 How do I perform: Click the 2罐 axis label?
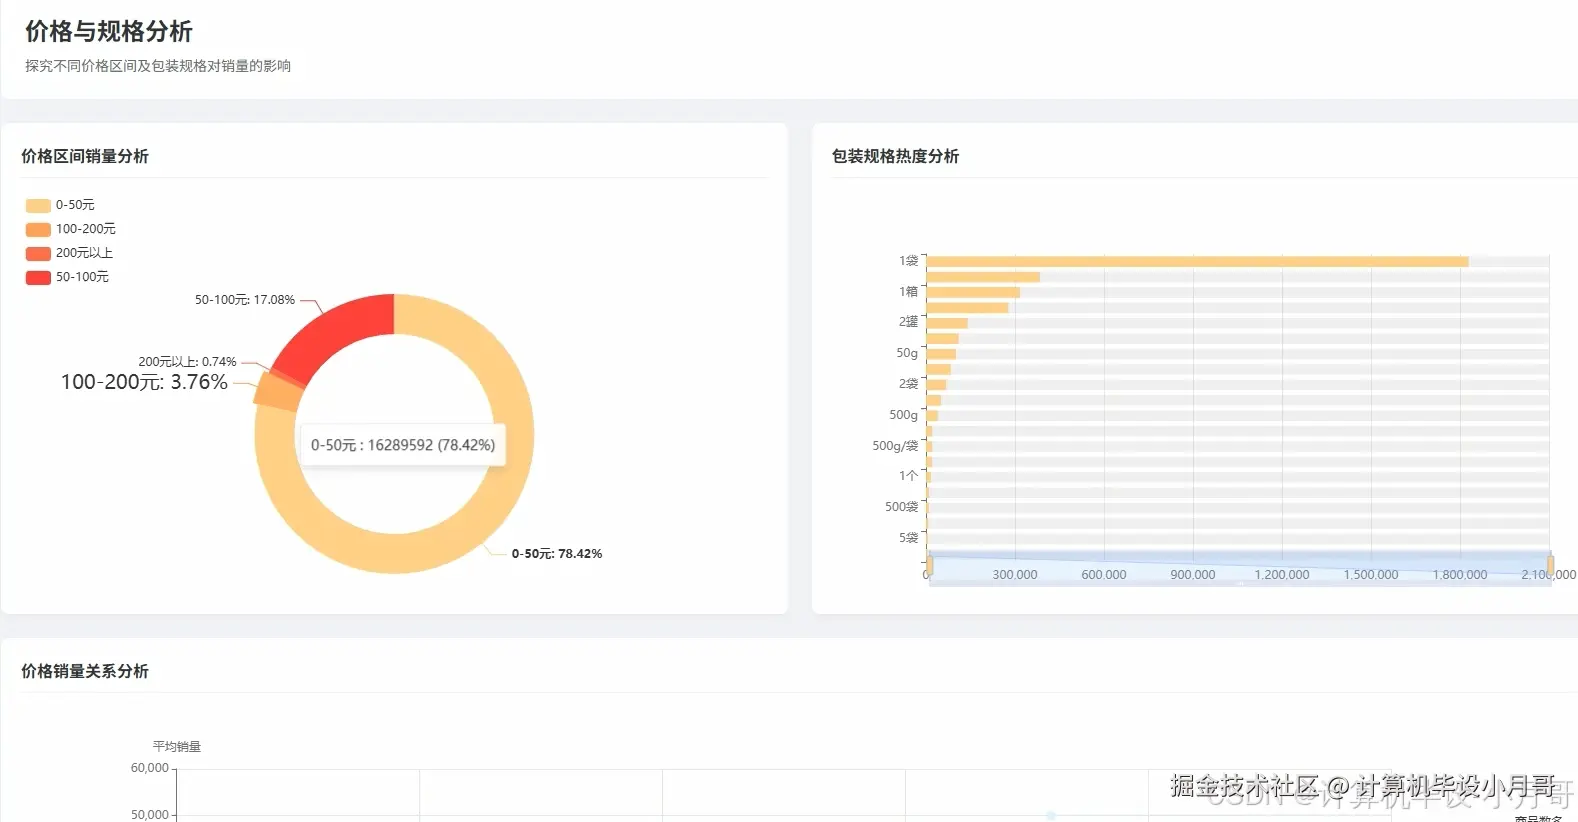[908, 322]
